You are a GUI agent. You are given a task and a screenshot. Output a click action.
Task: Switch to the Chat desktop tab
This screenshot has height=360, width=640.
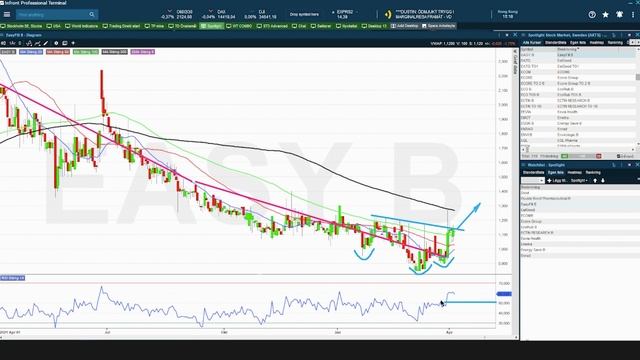[x=299, y=26]
